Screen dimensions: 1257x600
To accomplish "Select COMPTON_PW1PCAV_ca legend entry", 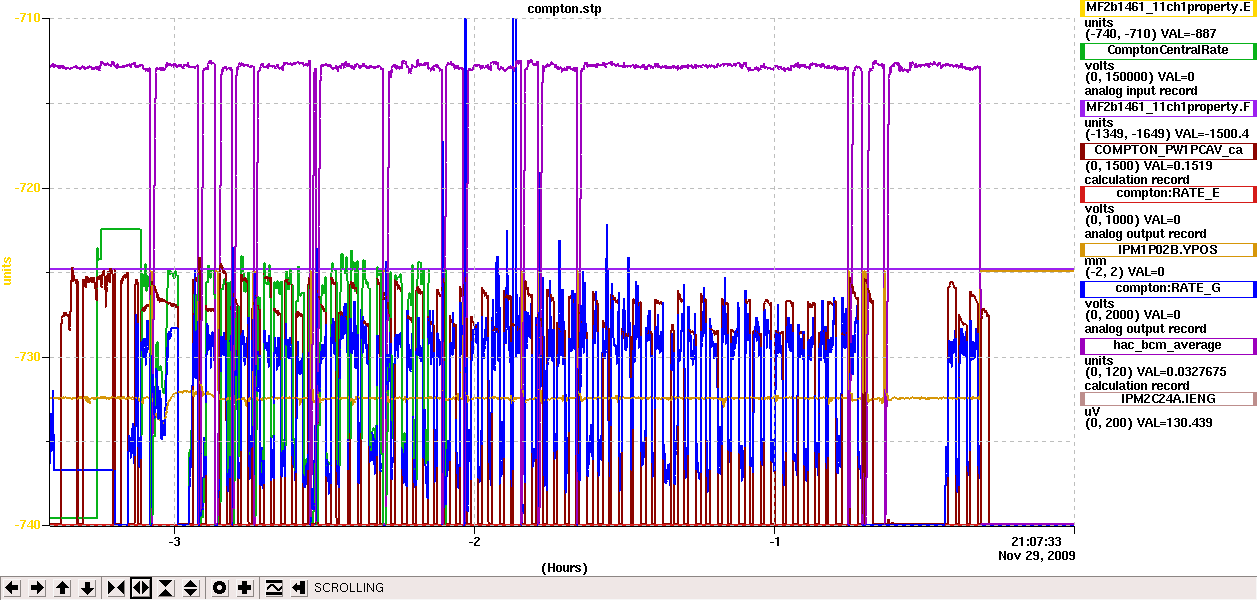I will [1169, 150].
